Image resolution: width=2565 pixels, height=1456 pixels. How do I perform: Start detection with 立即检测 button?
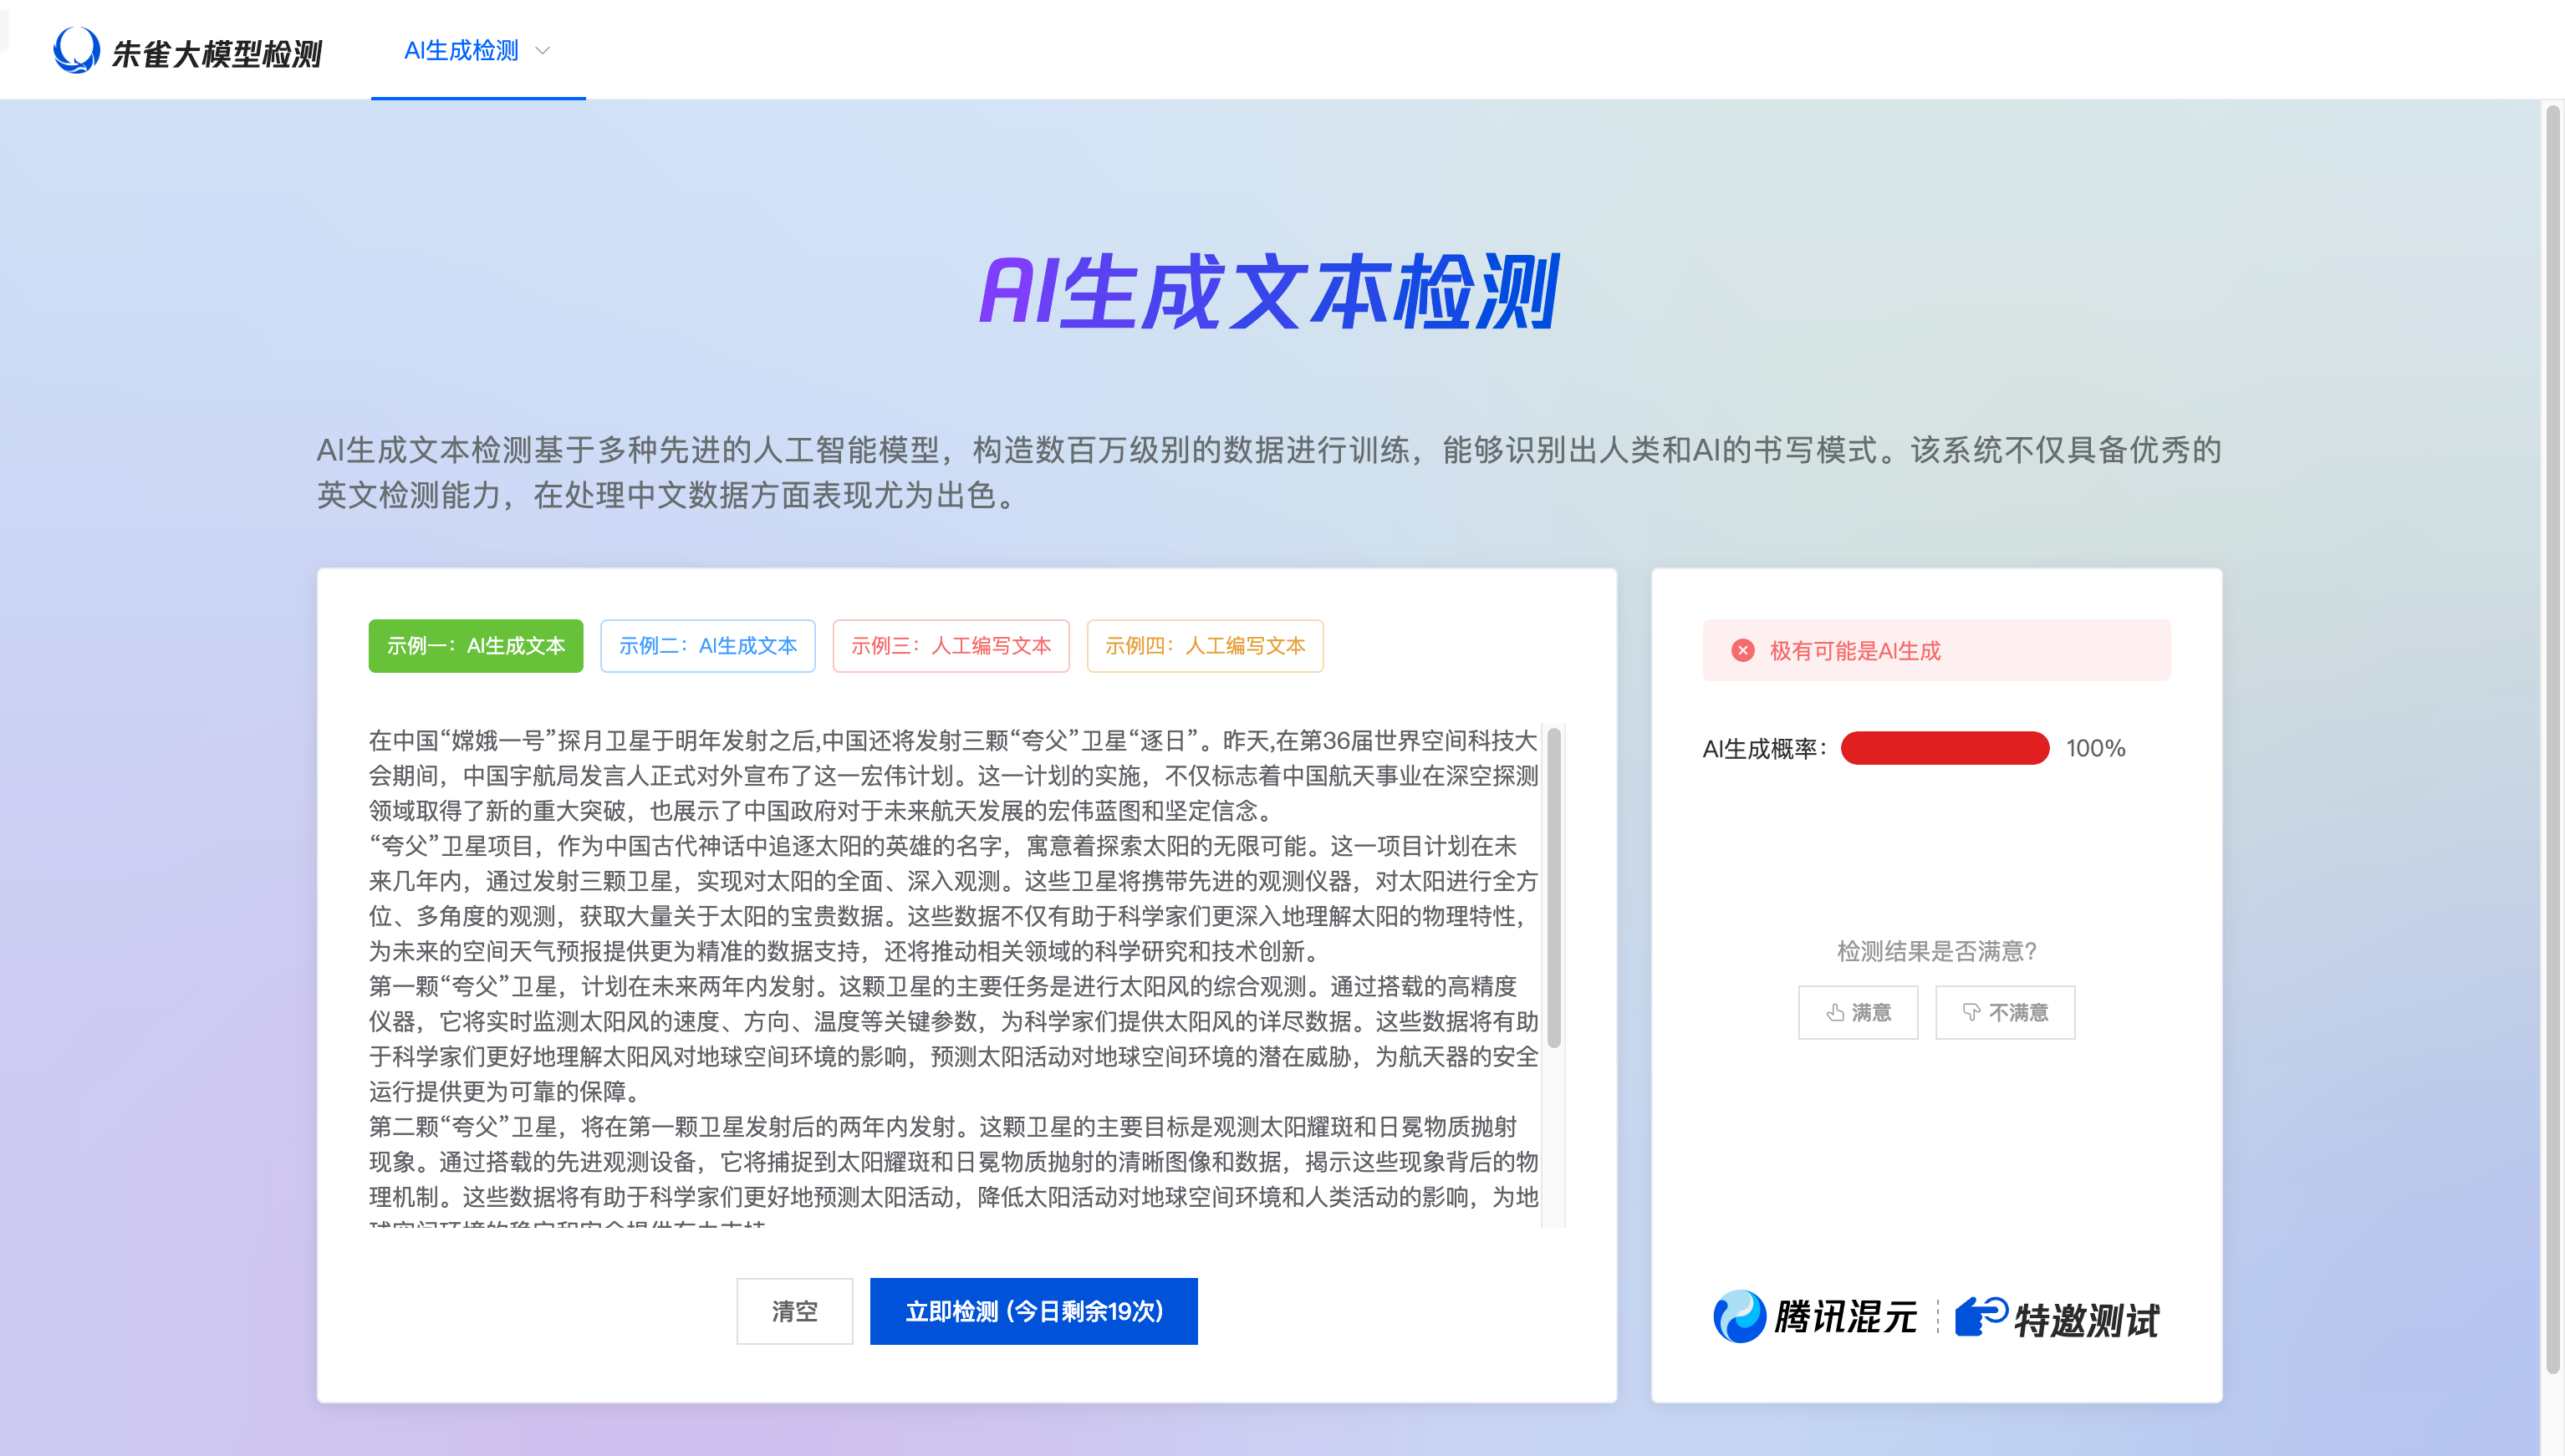pyautogui.click(x=1033, y=1311)
